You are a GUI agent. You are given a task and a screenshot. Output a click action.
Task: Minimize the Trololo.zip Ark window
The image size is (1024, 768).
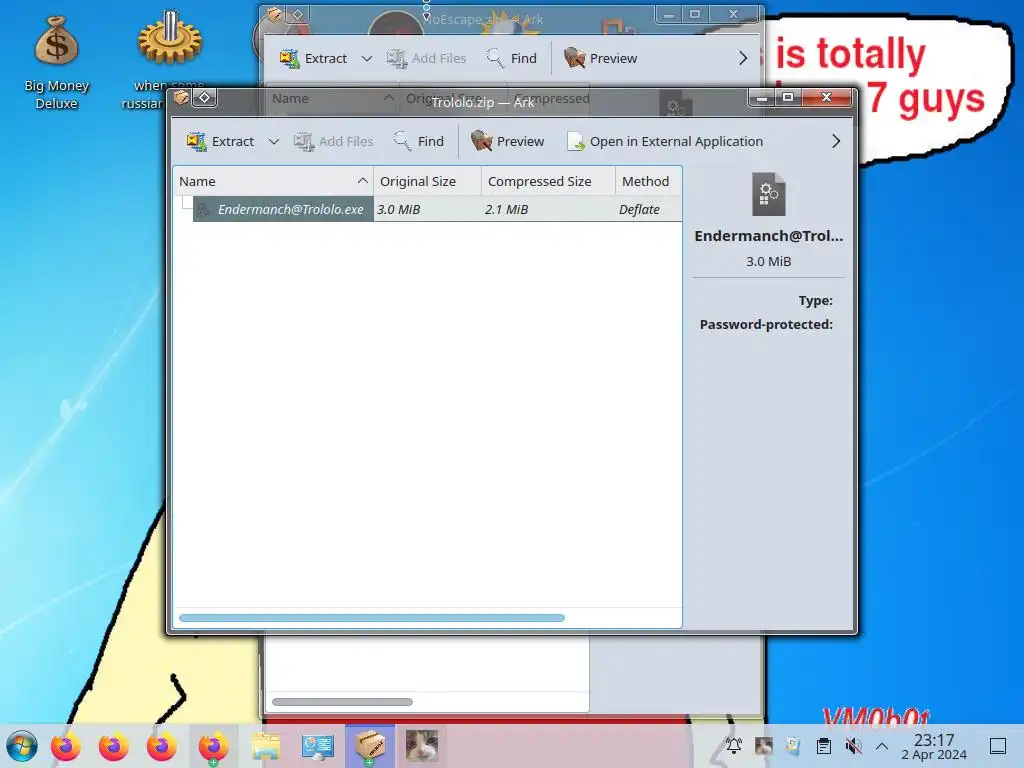pos(761,97)
